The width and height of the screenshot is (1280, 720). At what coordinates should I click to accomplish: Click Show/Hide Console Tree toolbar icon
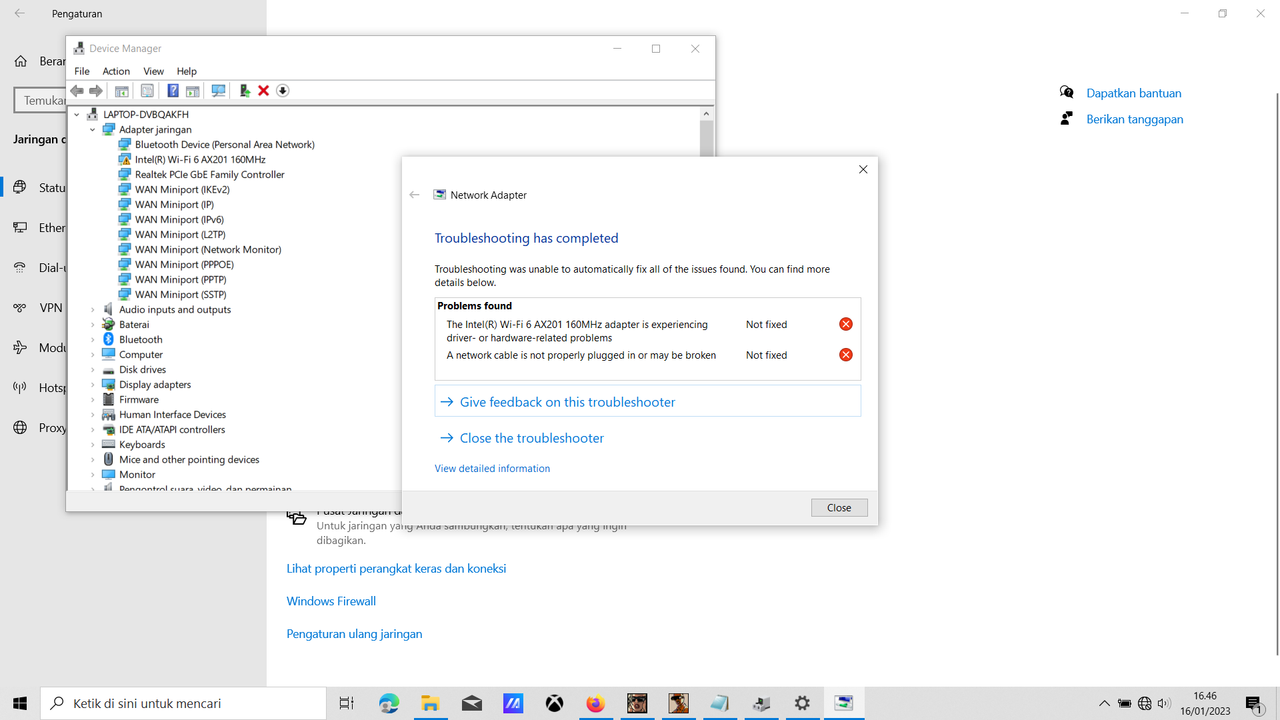(122, 91)
